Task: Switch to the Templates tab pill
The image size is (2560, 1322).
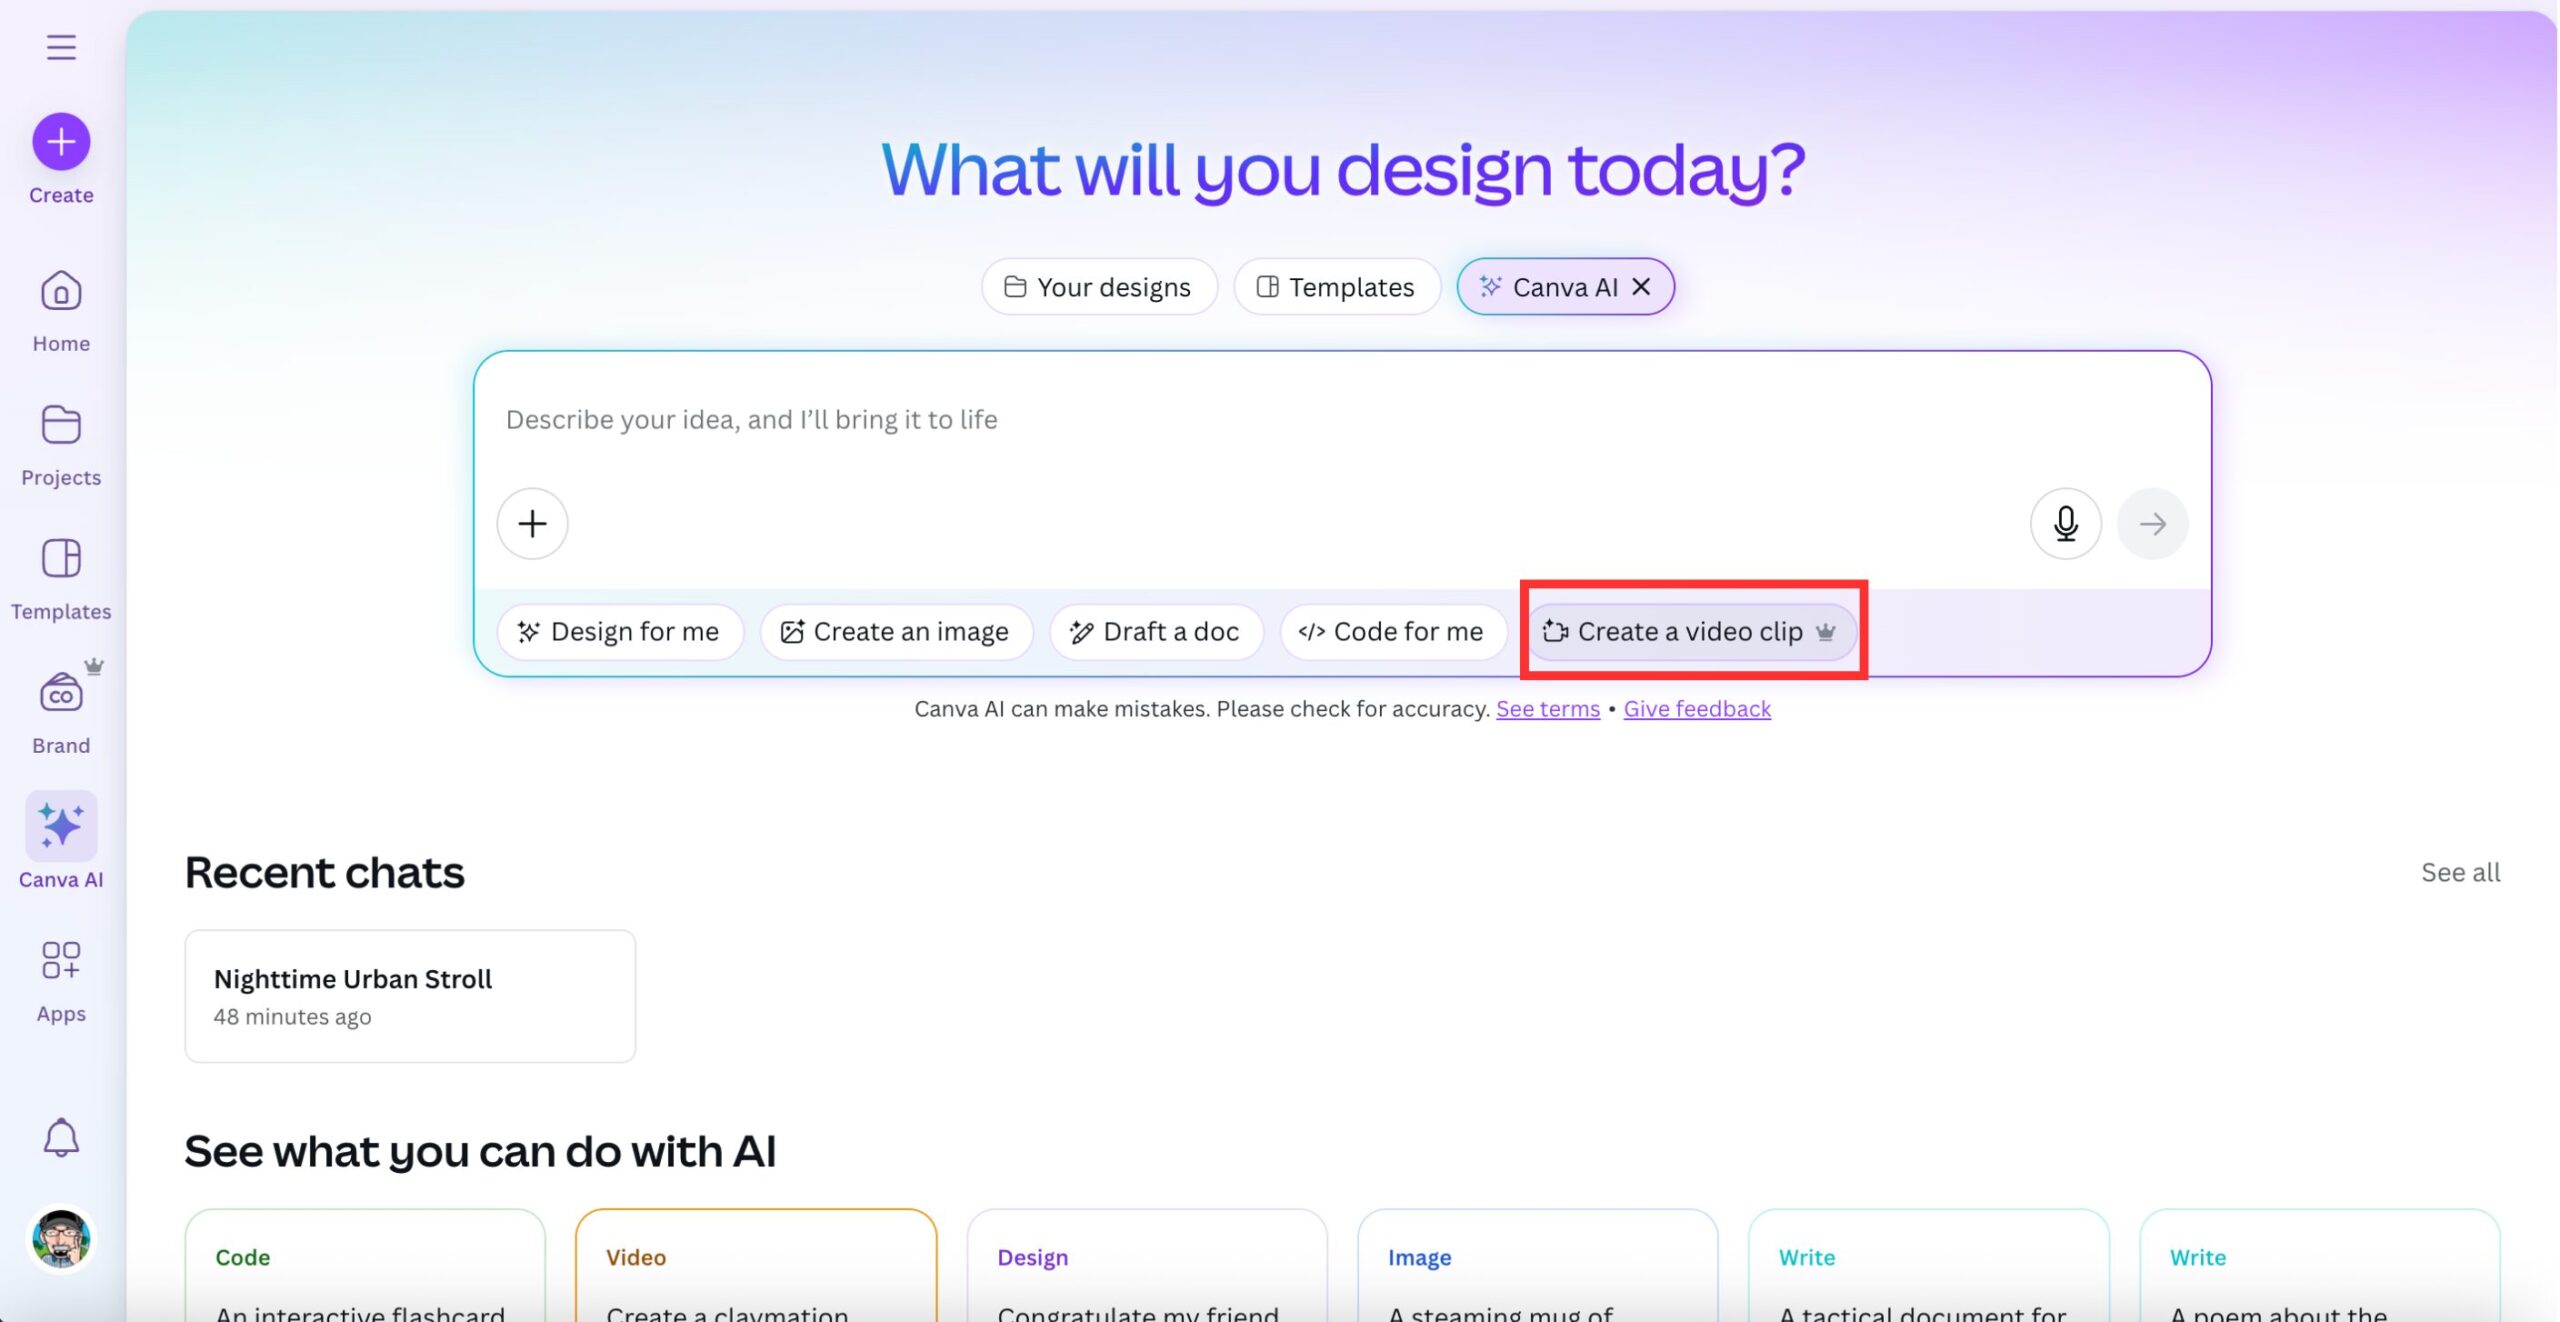Action: (x=1337, y=287)
